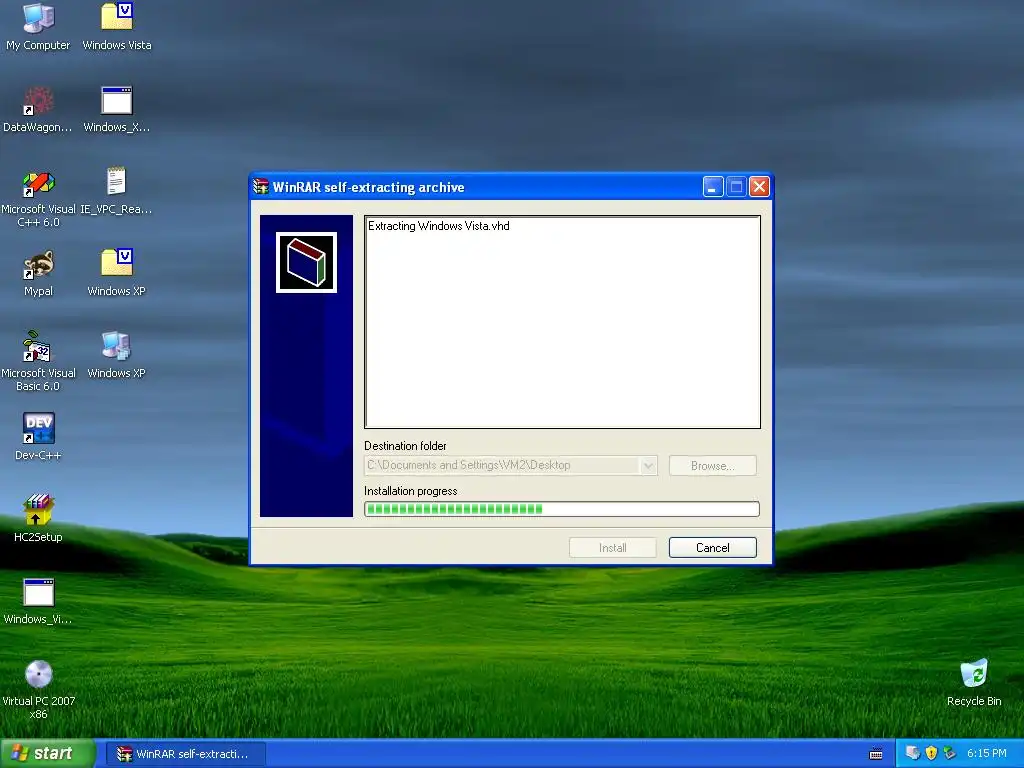The image size is (1024, 768).
Task: Click the WinRAR icon in dialog title bar
Action: (261, 187)
